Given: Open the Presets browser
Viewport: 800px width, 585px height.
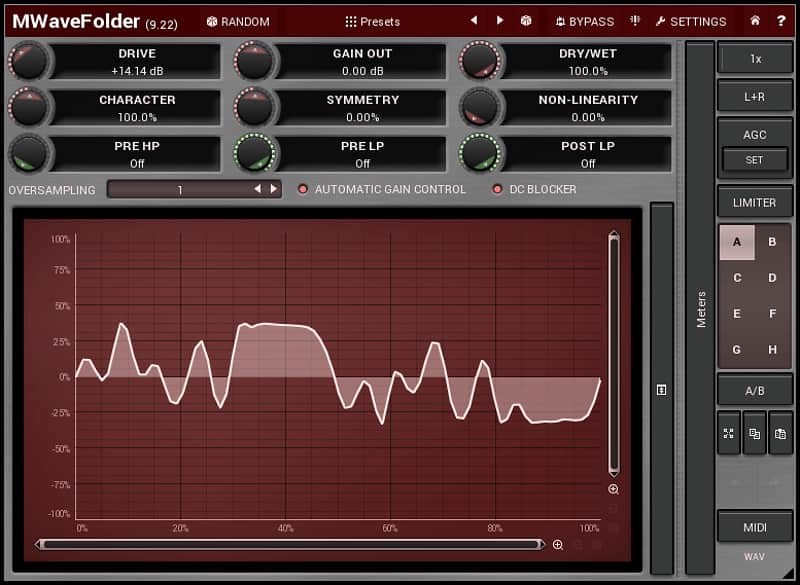Looking at the screenshot, I should [372, 21].
